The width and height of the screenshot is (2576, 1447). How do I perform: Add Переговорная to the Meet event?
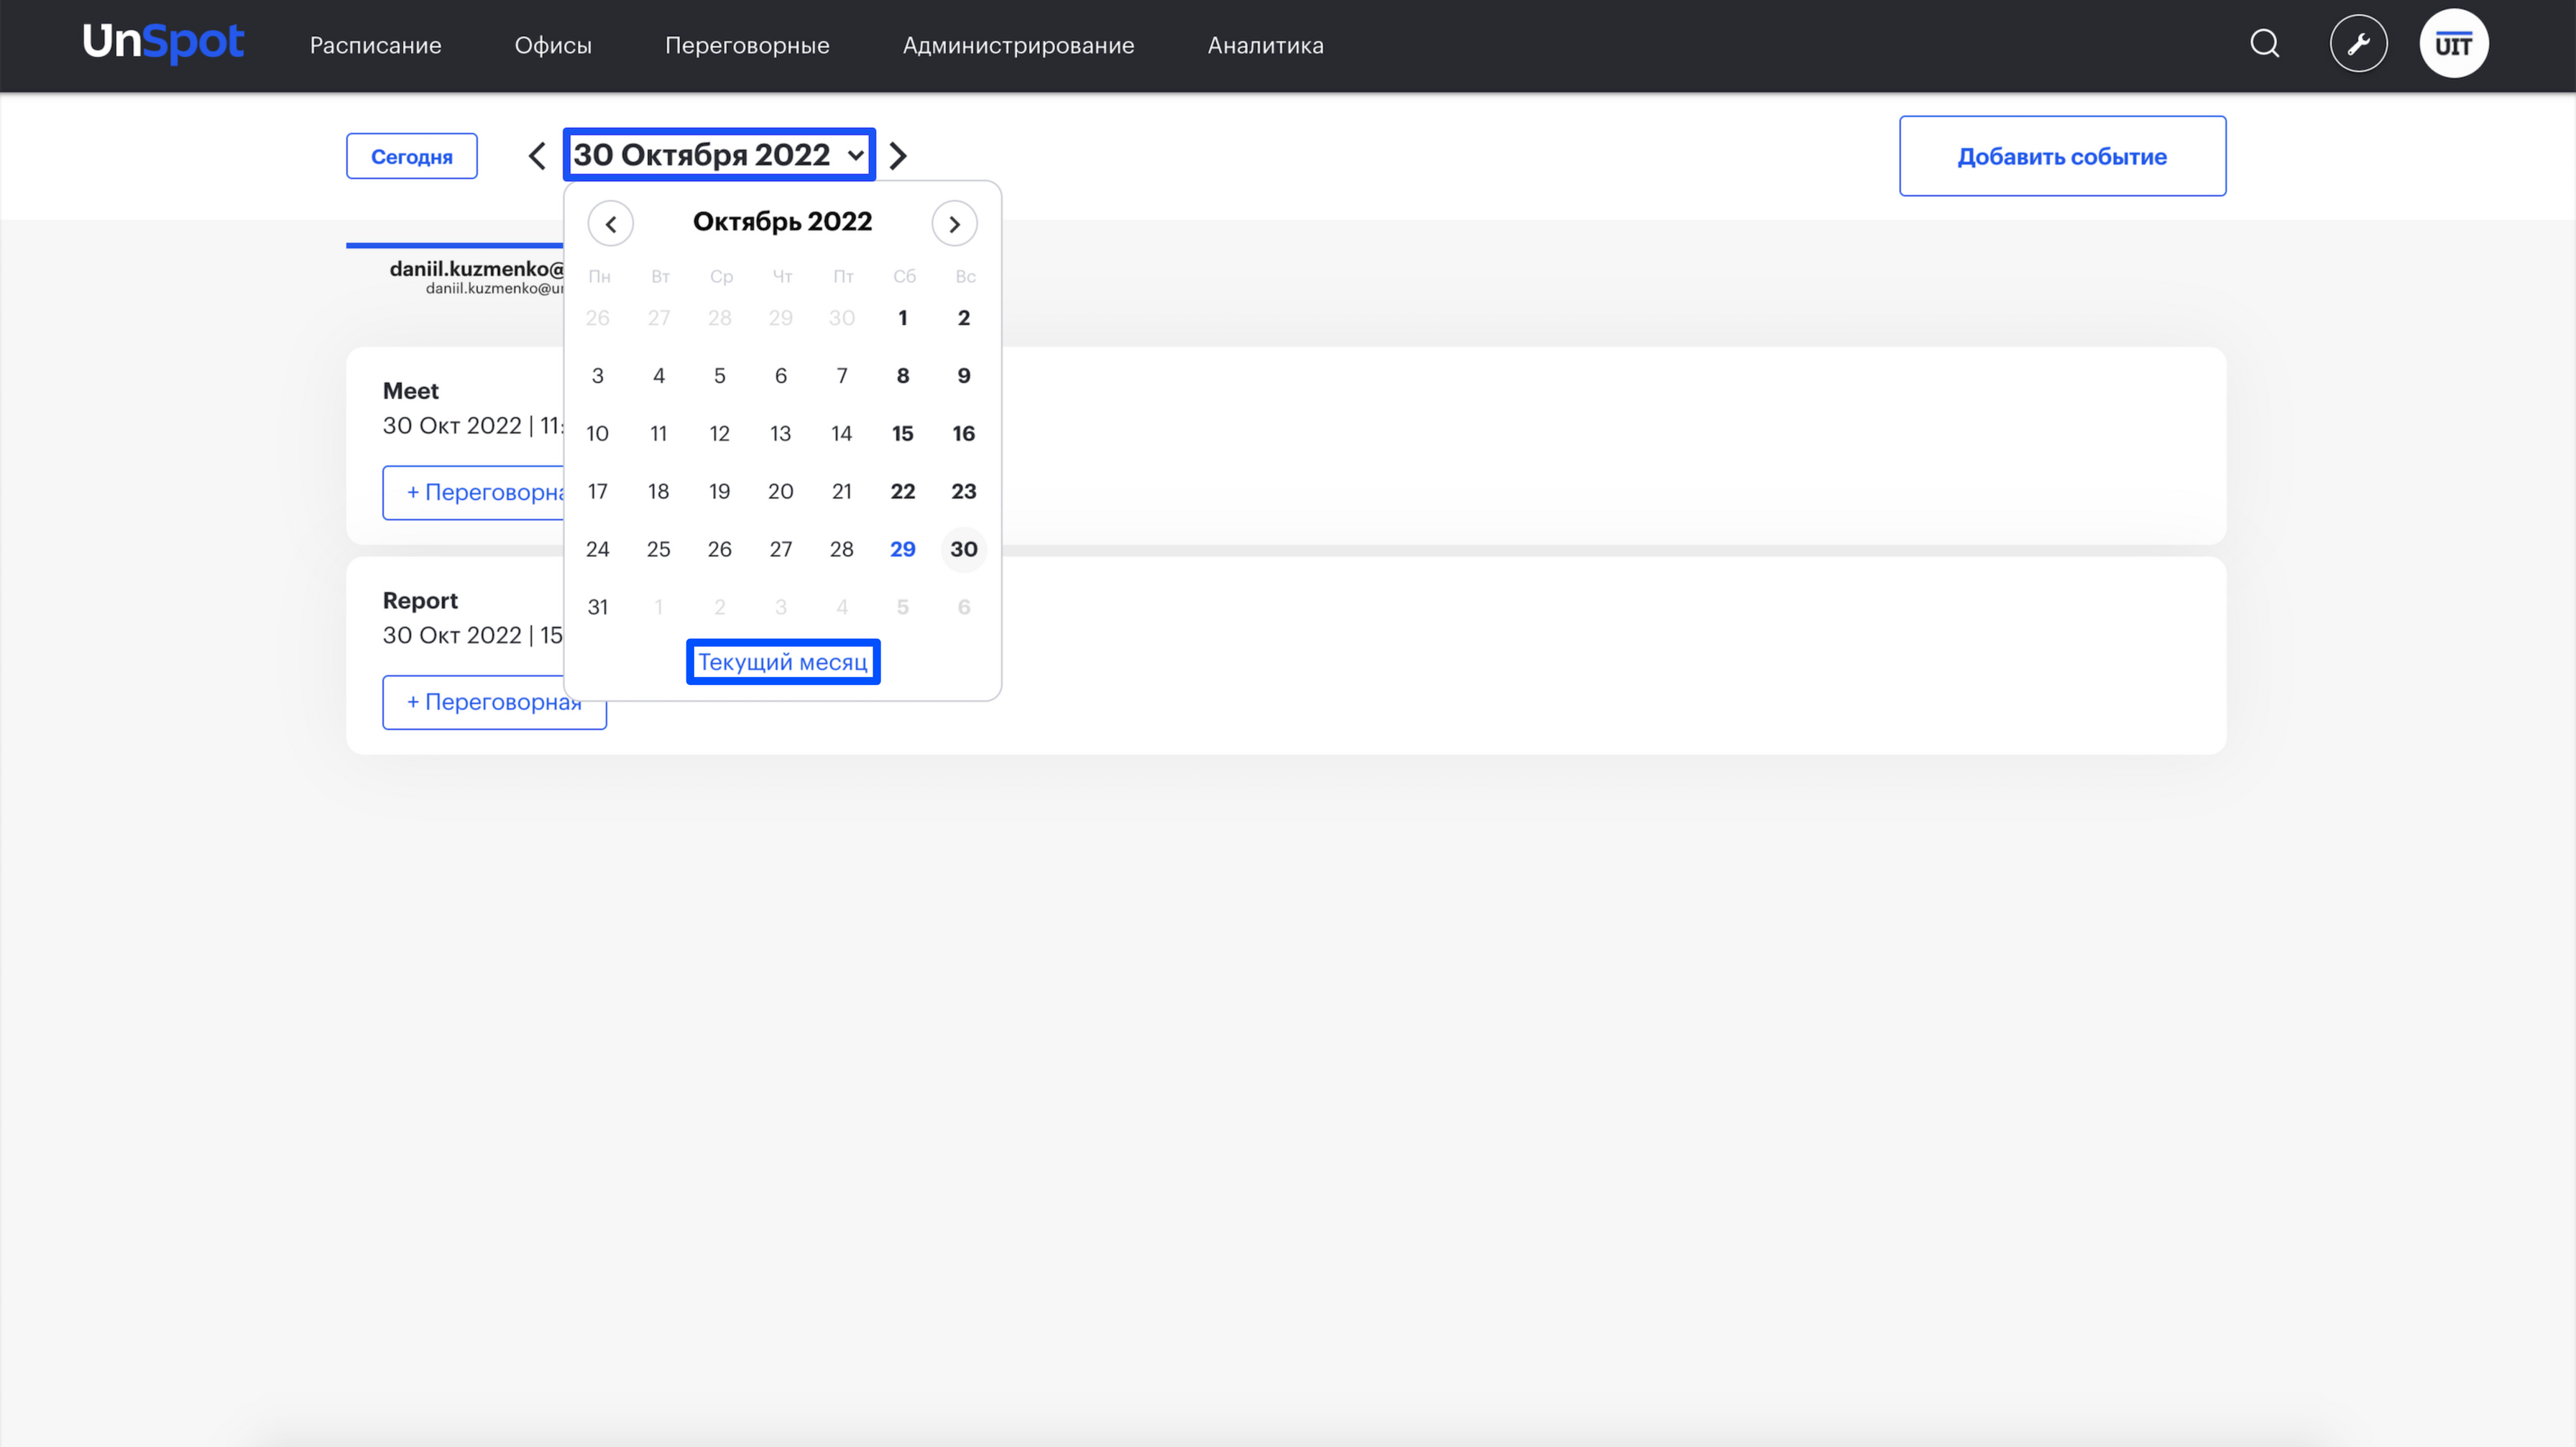[x=473, y=492]
